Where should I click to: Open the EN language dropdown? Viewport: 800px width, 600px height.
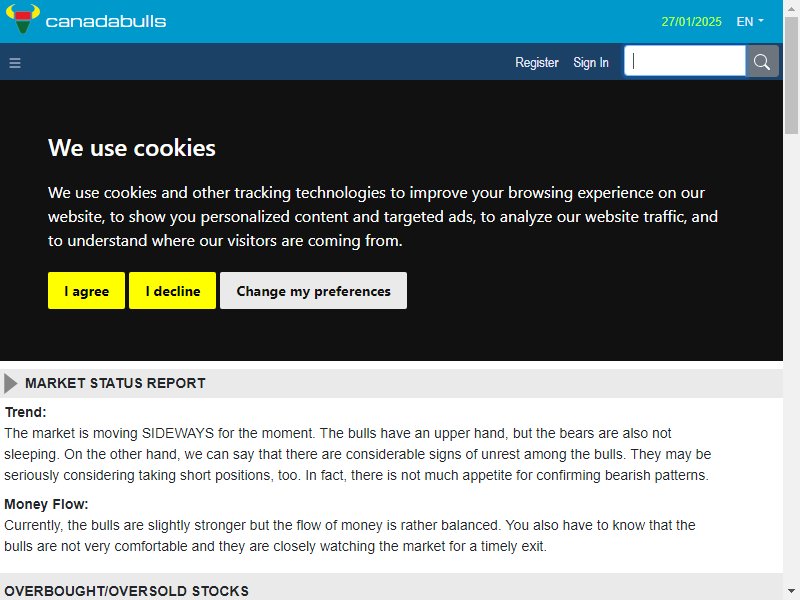coord(749,21)
